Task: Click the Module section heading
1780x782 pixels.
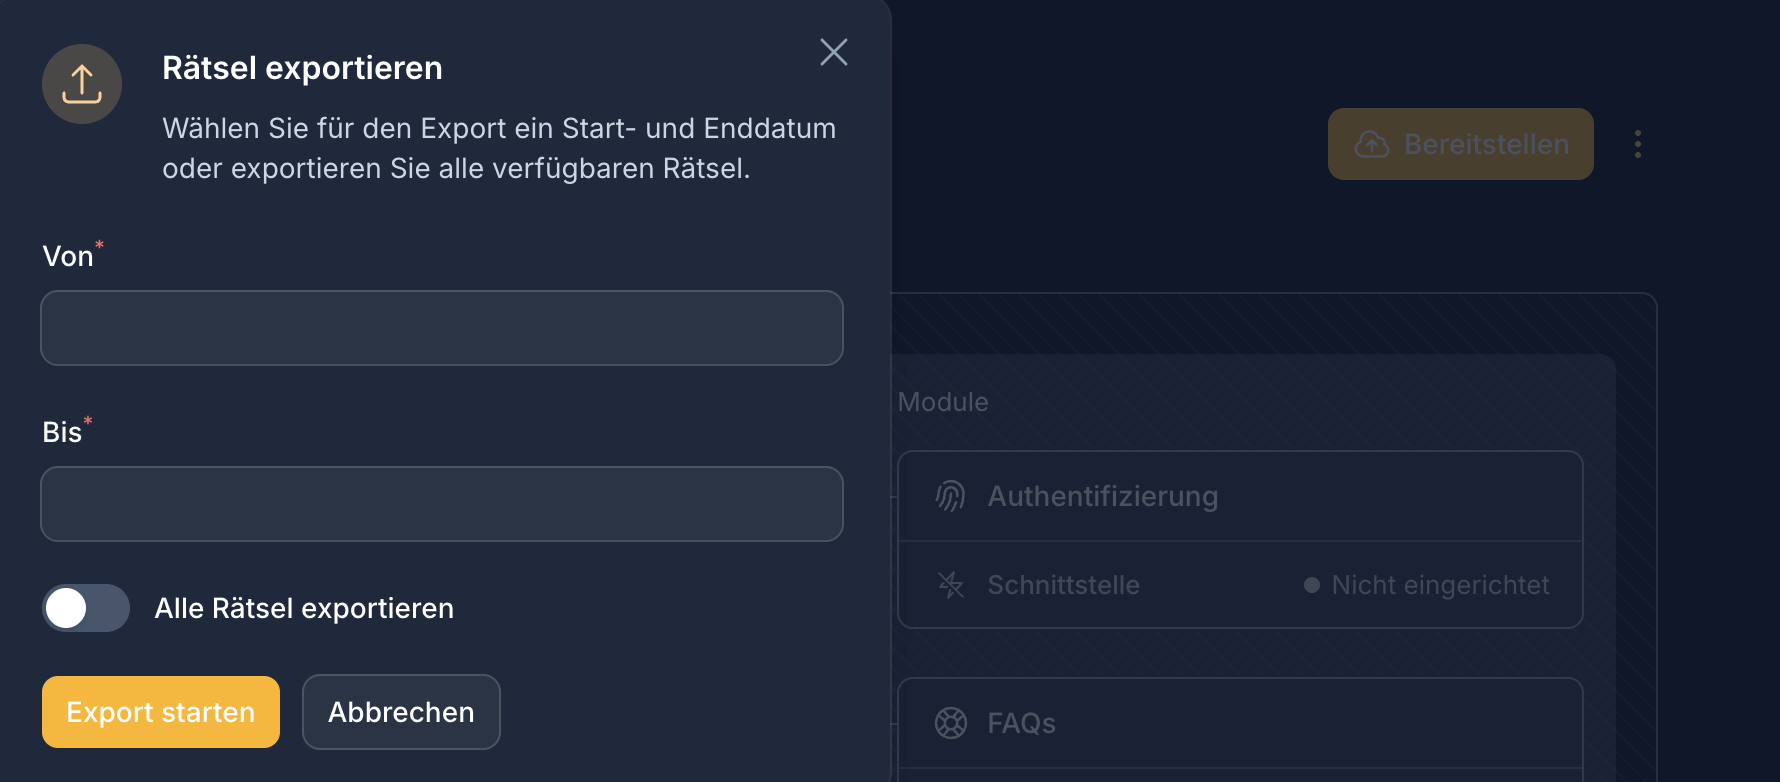Action: pos(942,401)
